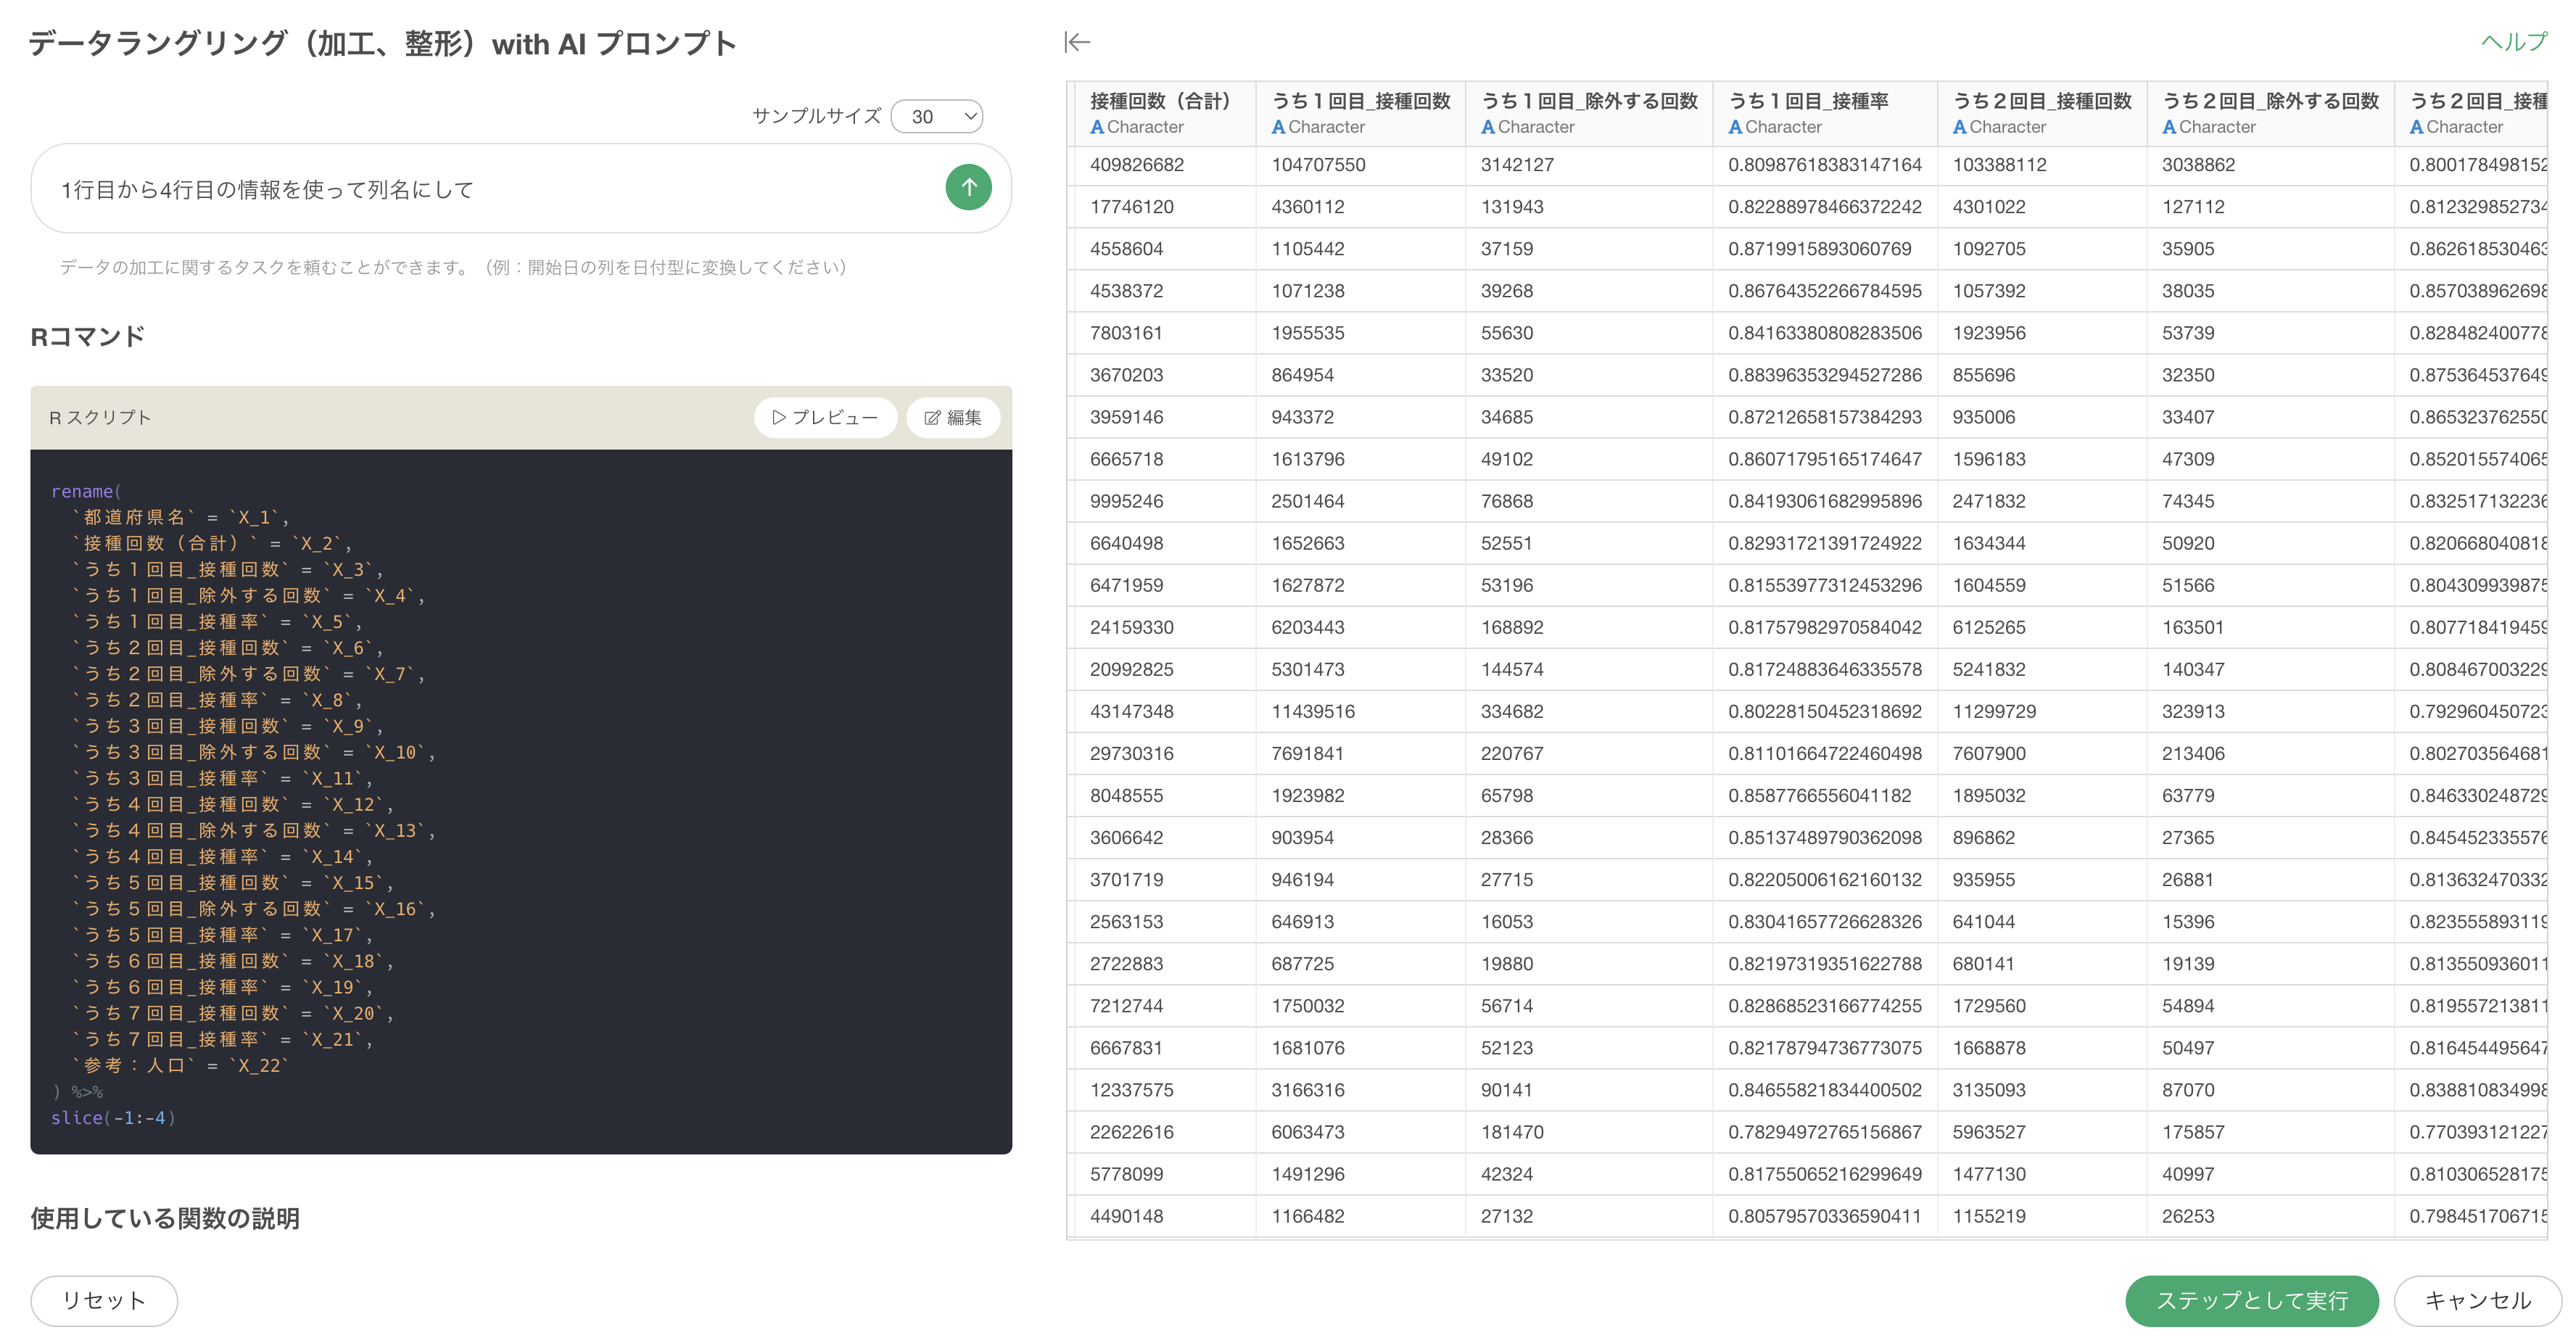Click table cell 0.85137489790362098
Image resolution: width=2576 pixels, height=1343 pixels.
point(1825,837)
